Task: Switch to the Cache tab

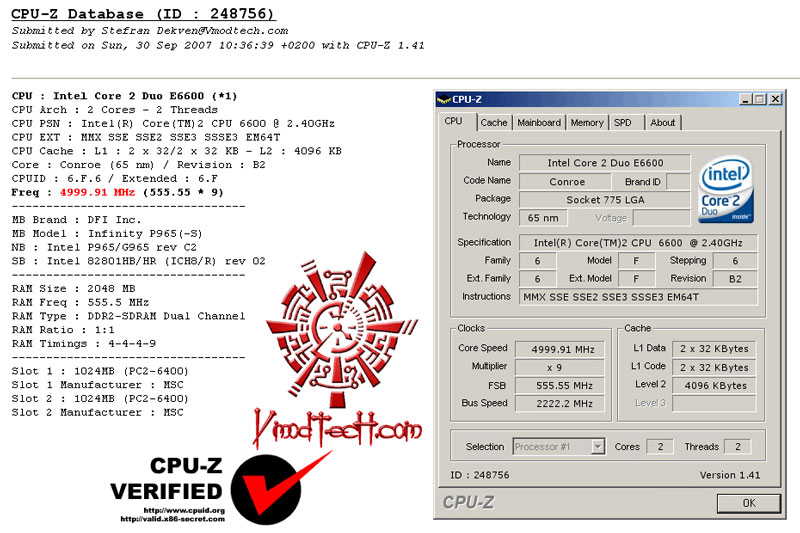Action: (493, 123)
